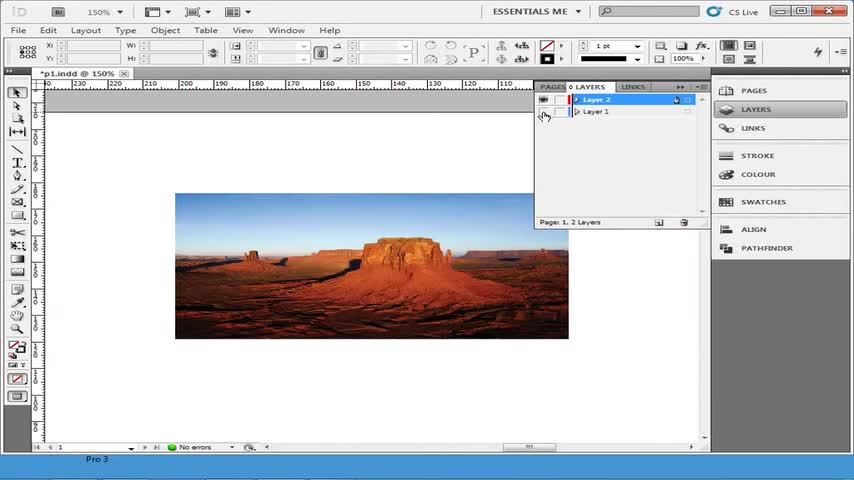
Task: Expand the Layer 1 disclosure triangle
Action: pyautogui.click(x=577, y=112)
